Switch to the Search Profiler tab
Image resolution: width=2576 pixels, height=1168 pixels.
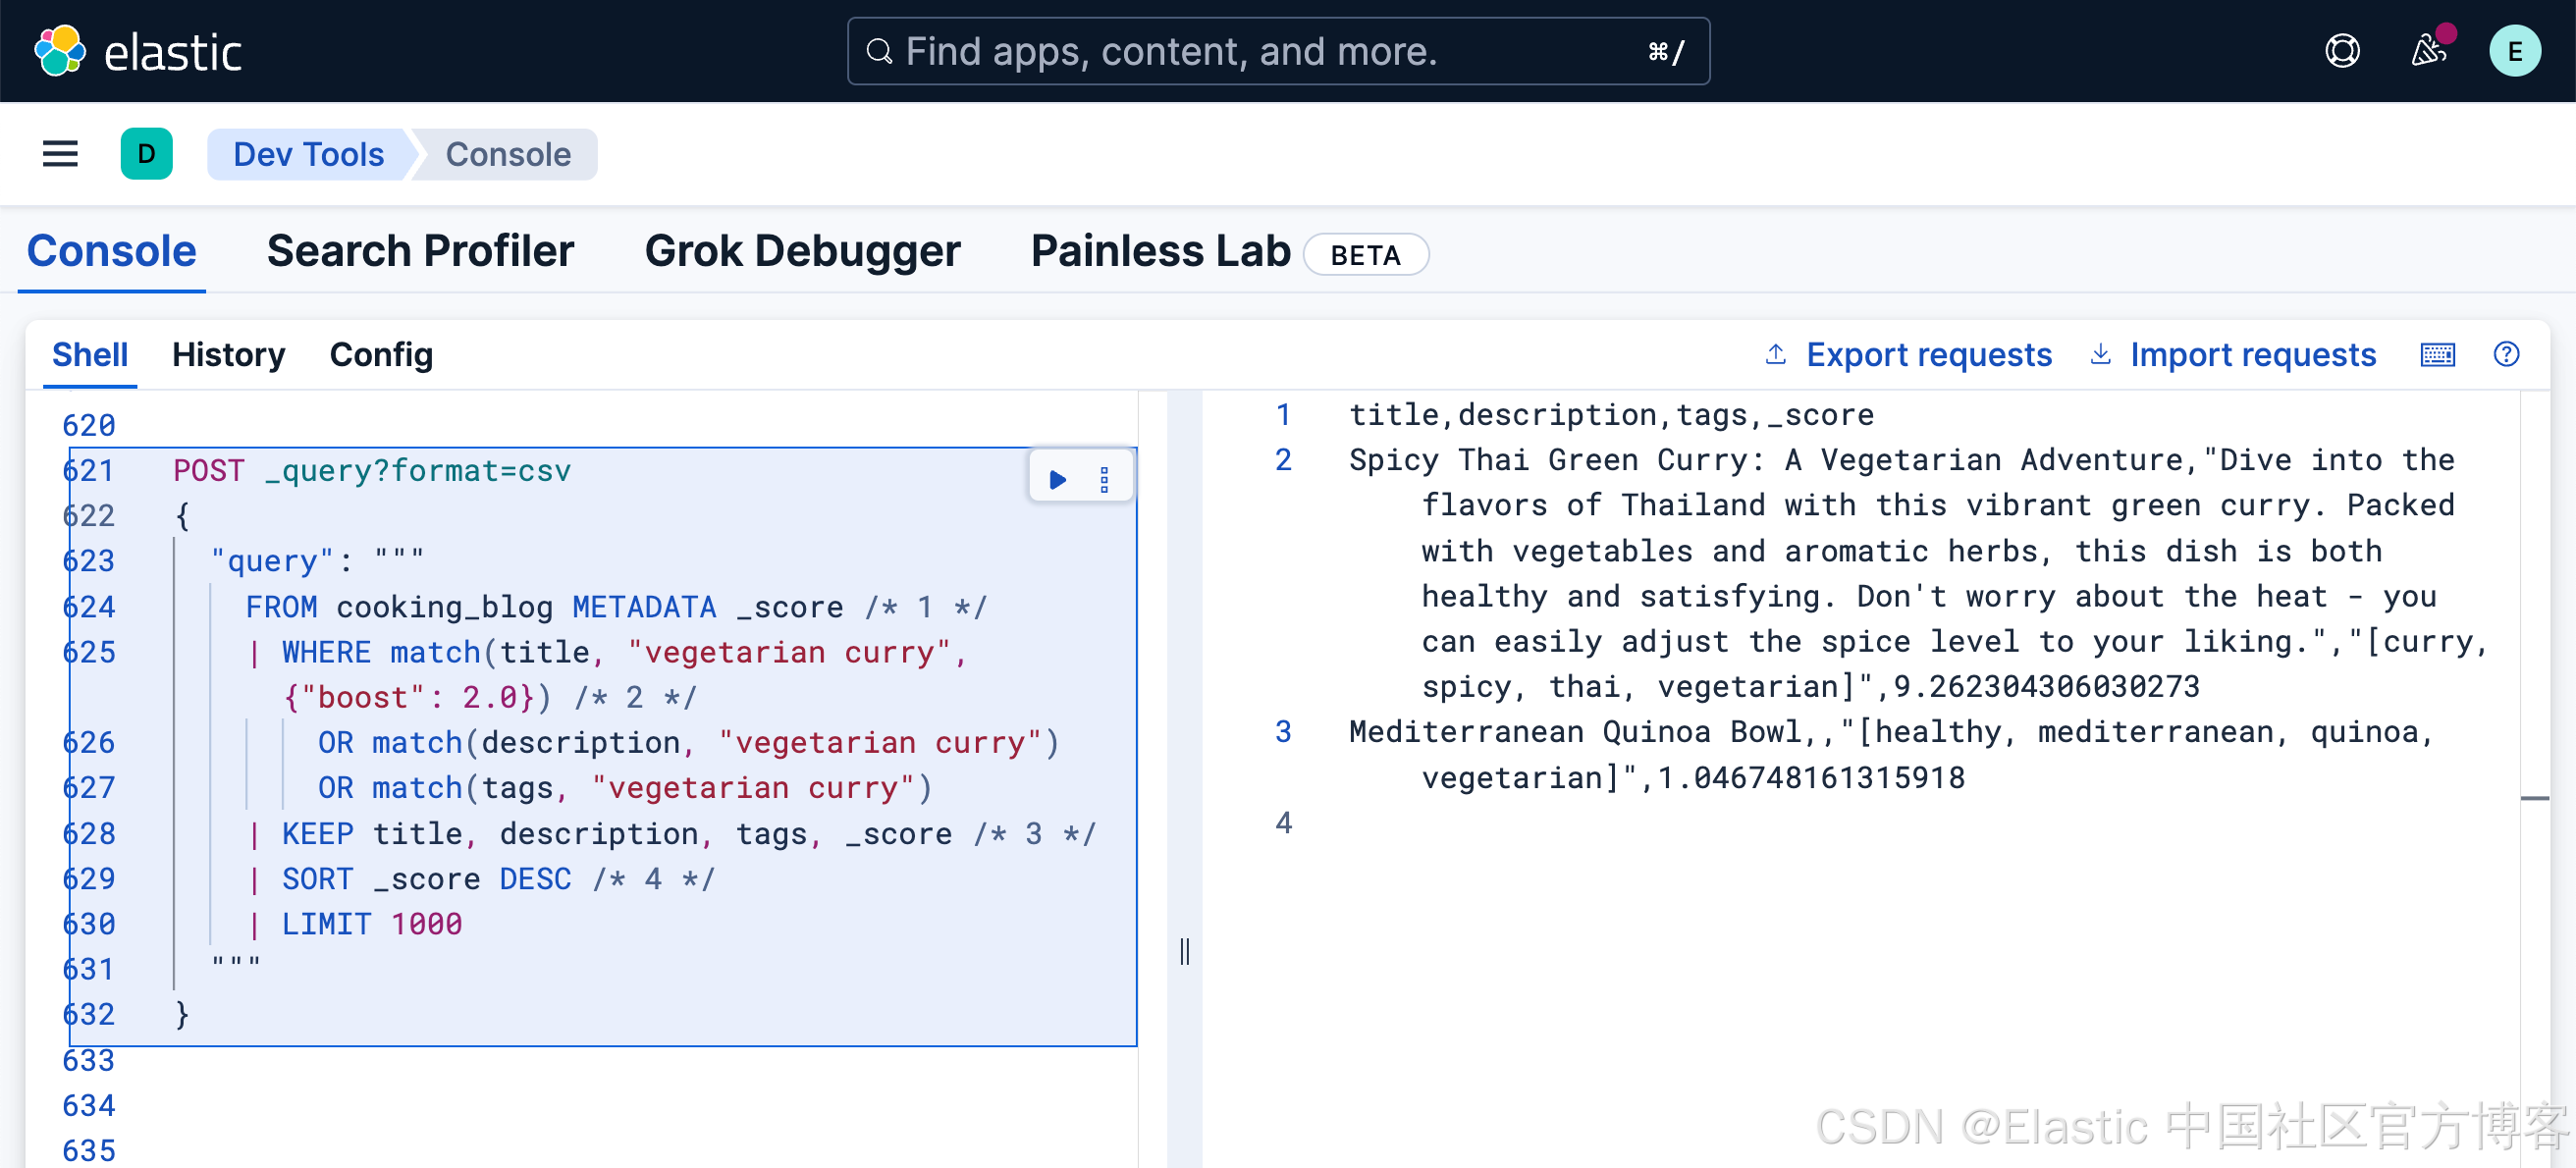pos(420,251)
